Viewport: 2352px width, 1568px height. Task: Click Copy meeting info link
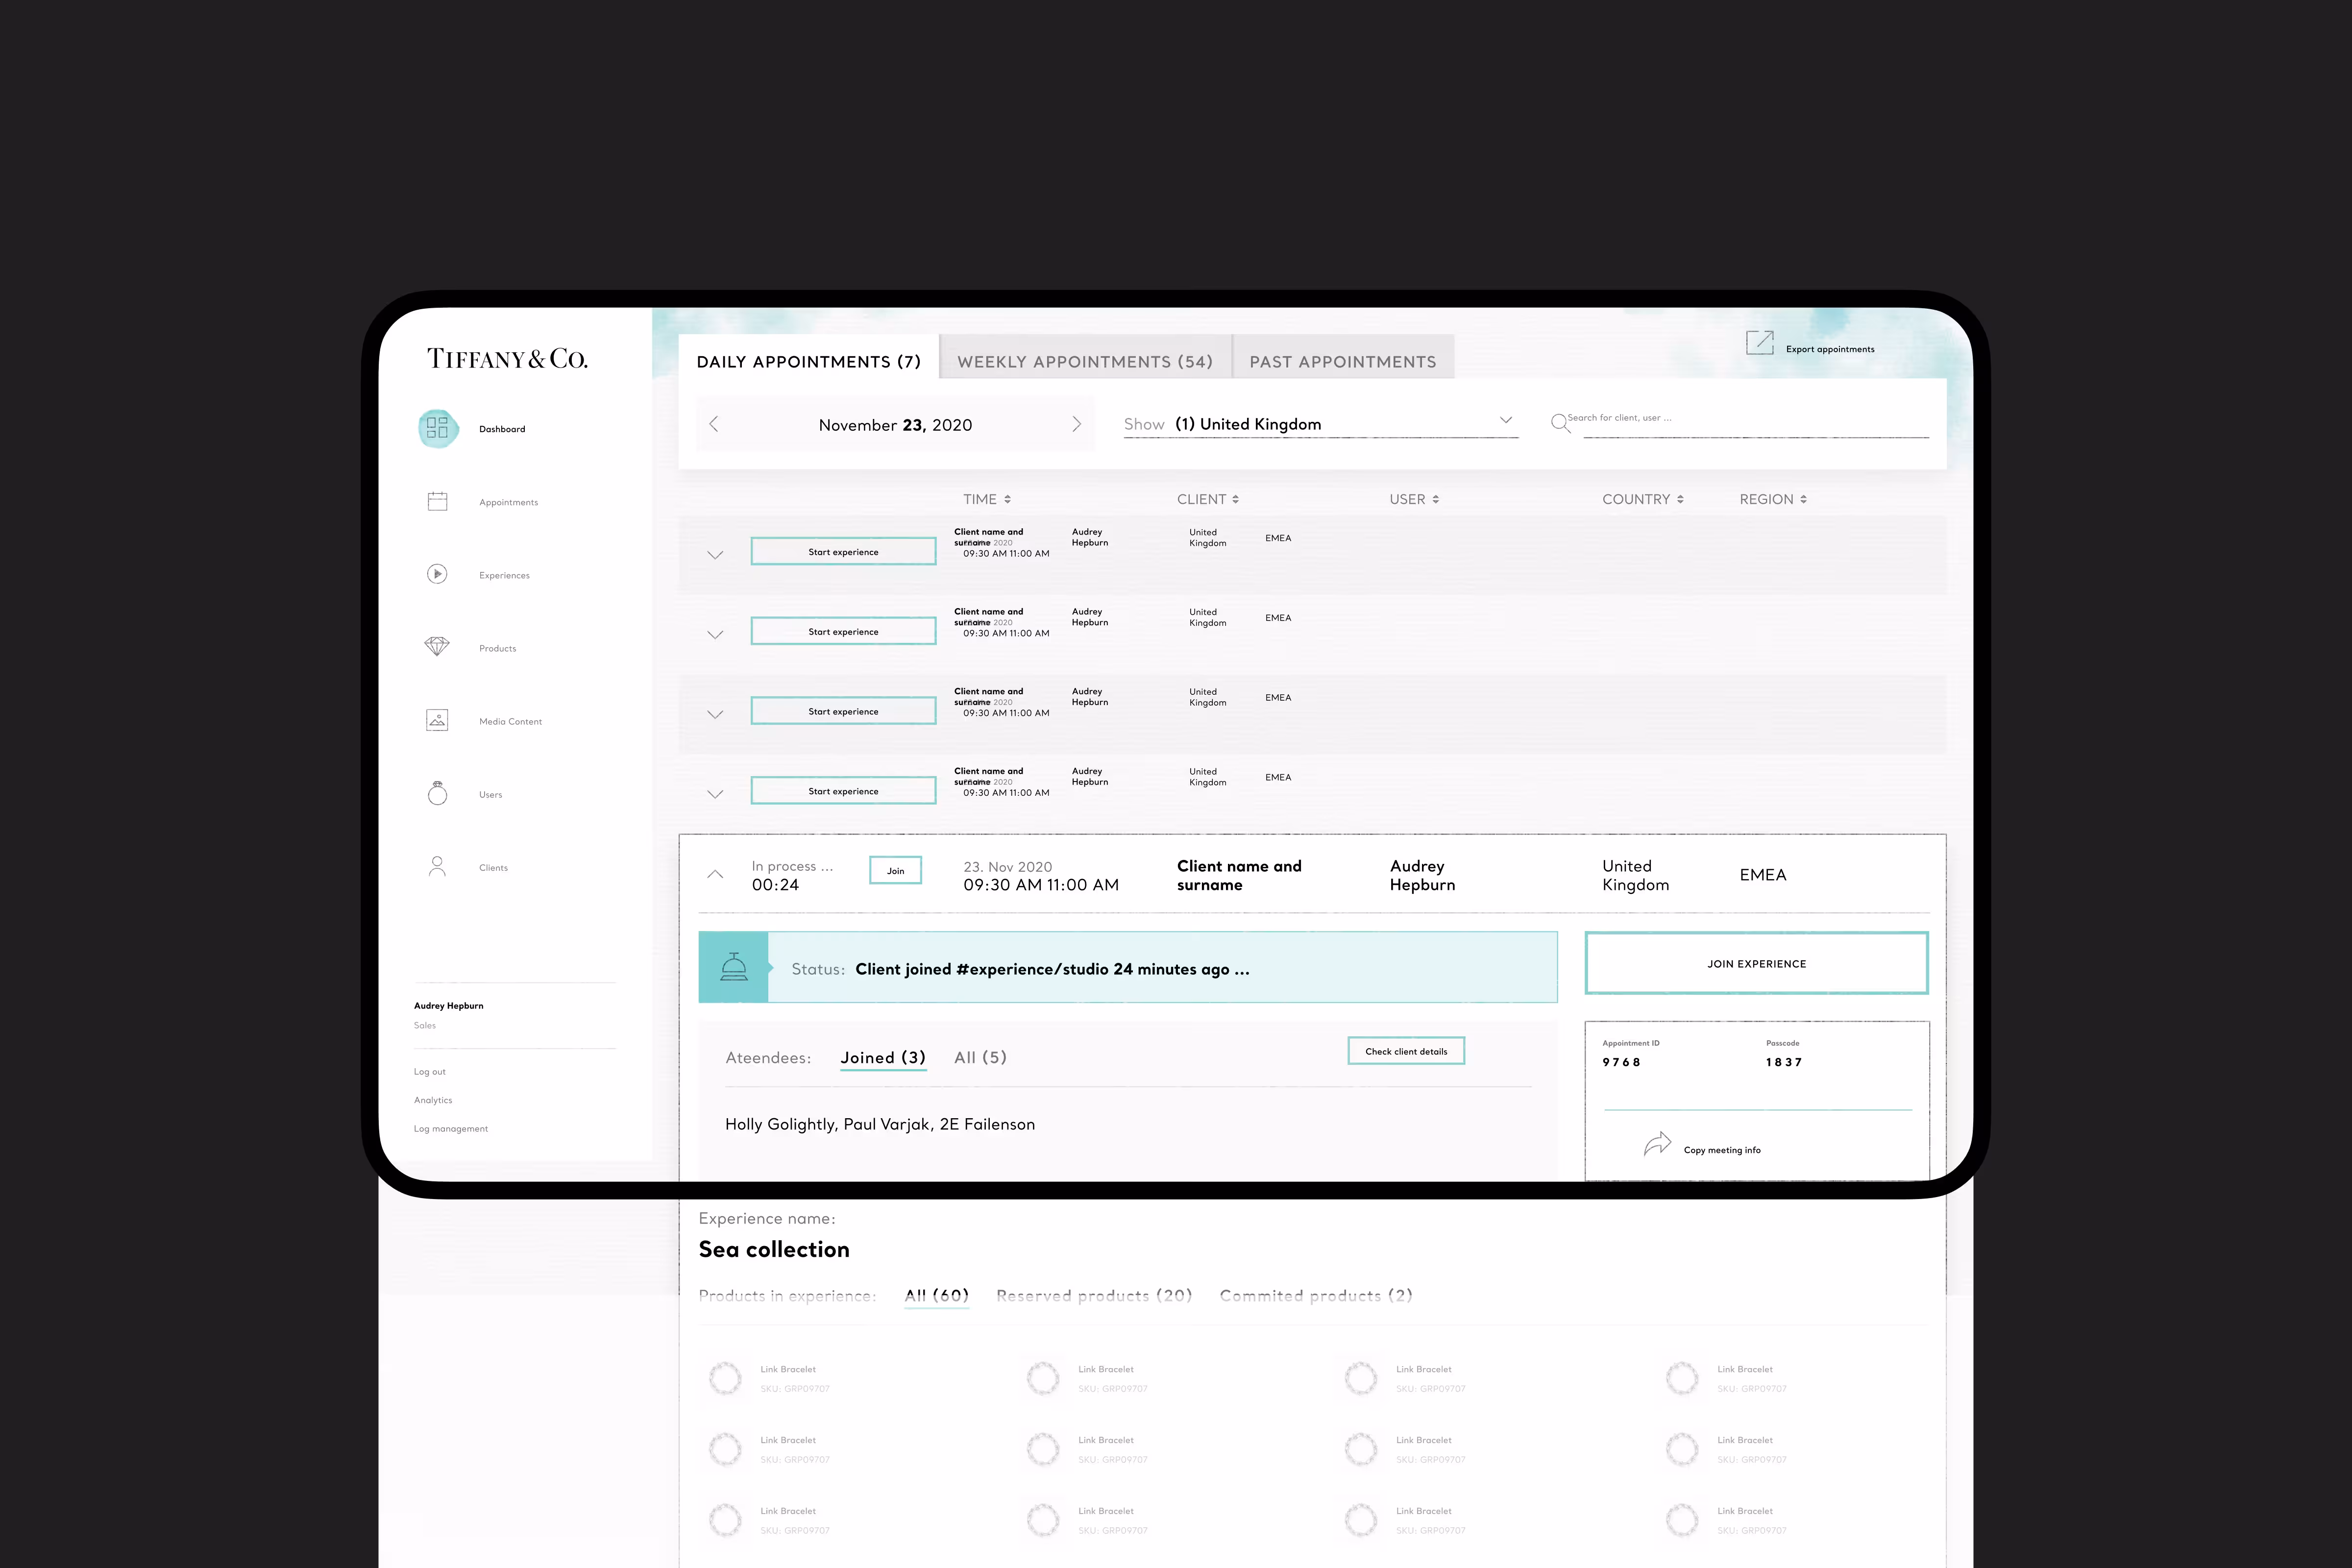click(1722, 1150)
